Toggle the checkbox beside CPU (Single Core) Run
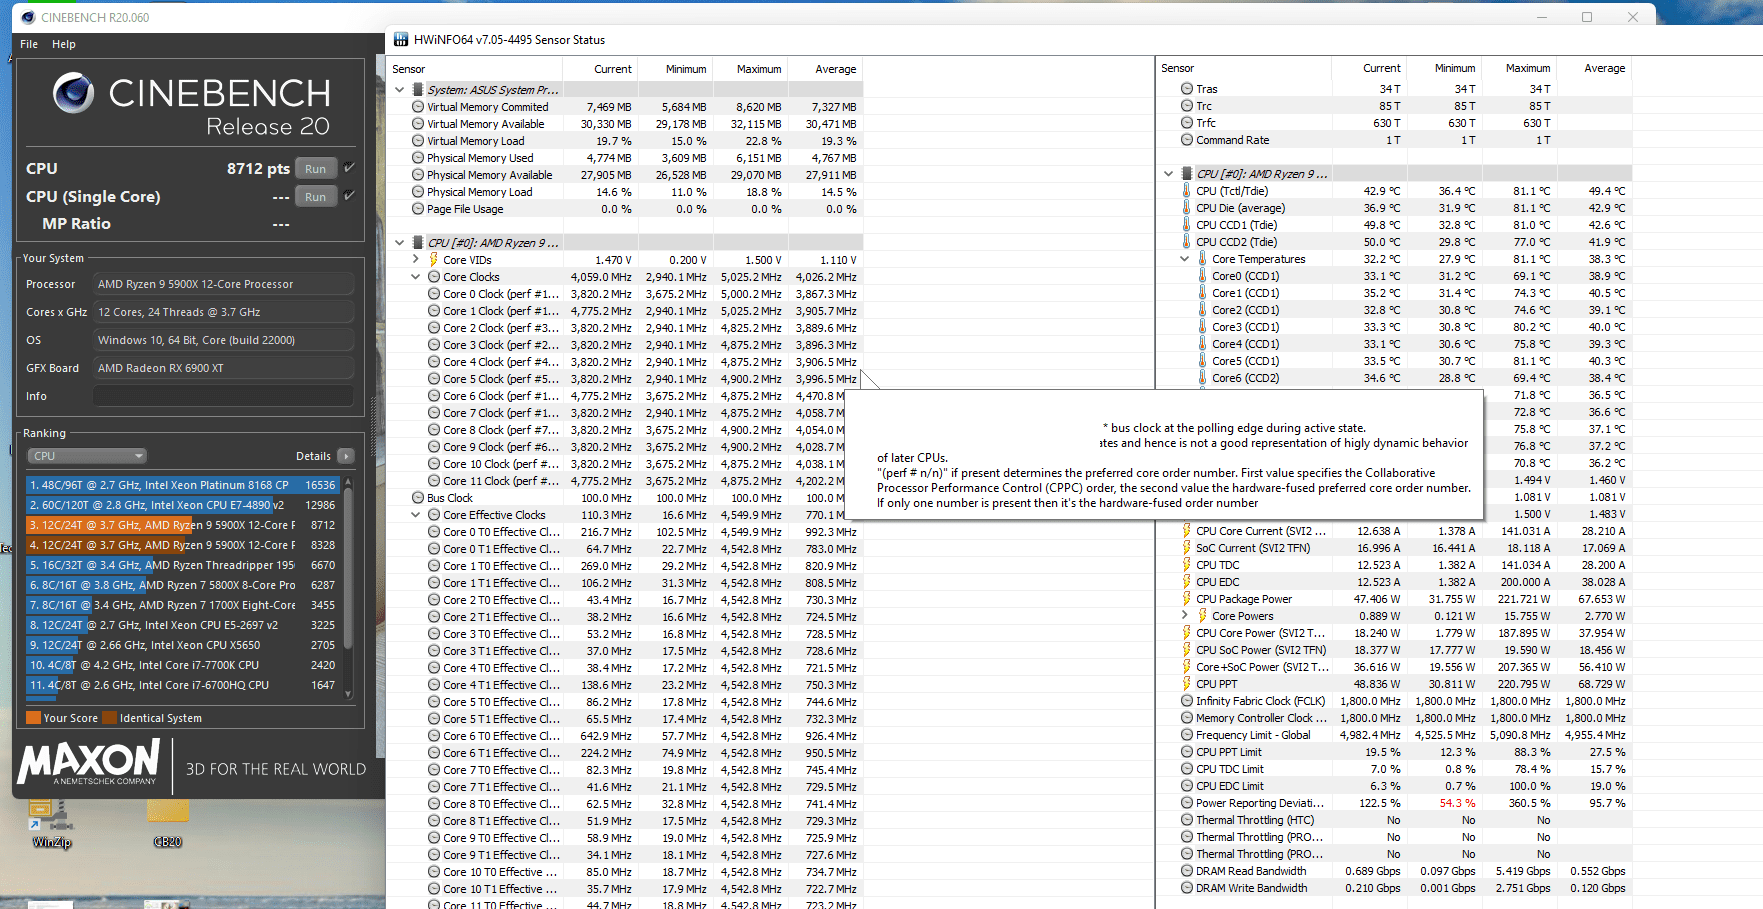The image size is (1763, 909). tap(350, 196)
